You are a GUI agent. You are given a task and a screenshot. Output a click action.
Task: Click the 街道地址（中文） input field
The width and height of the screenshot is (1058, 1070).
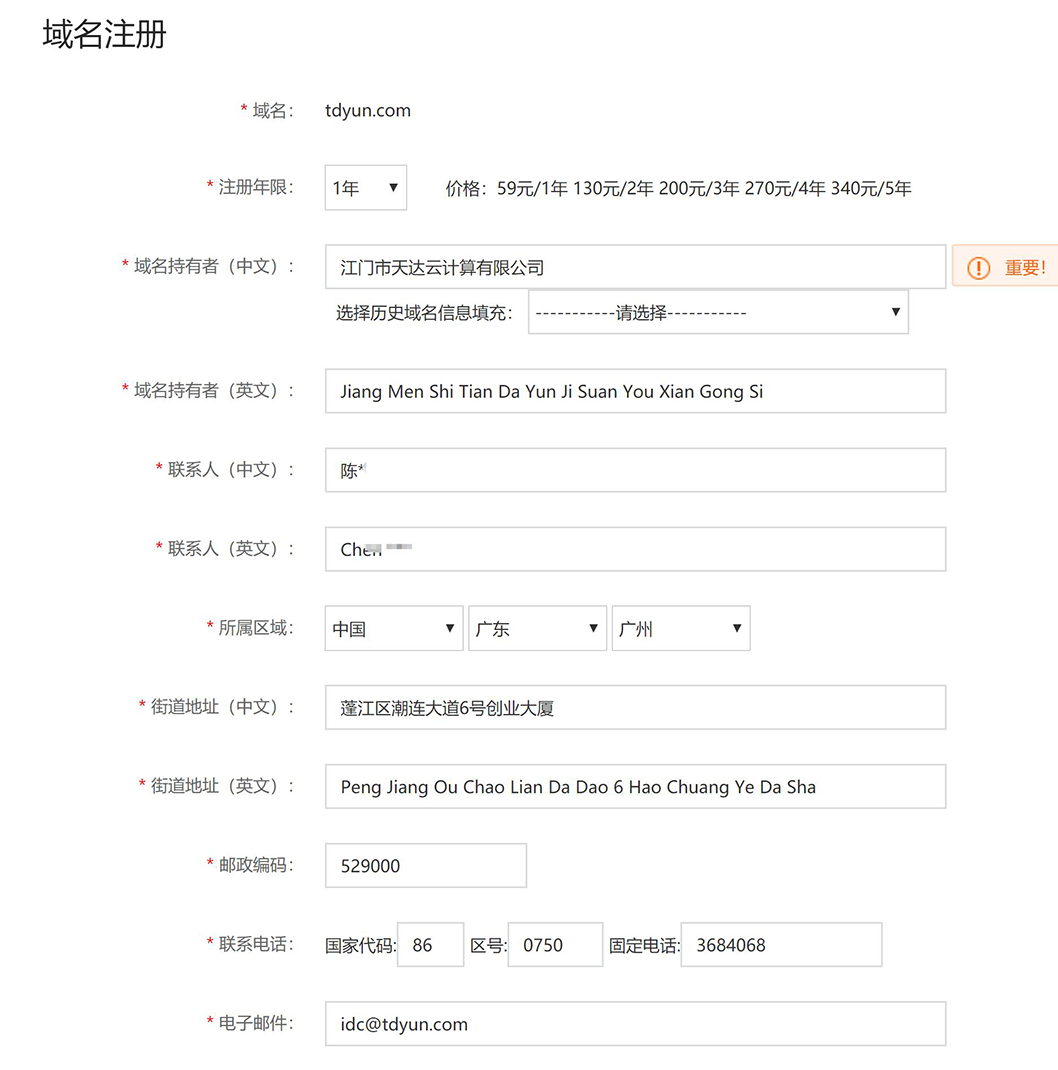coord(635,708)
